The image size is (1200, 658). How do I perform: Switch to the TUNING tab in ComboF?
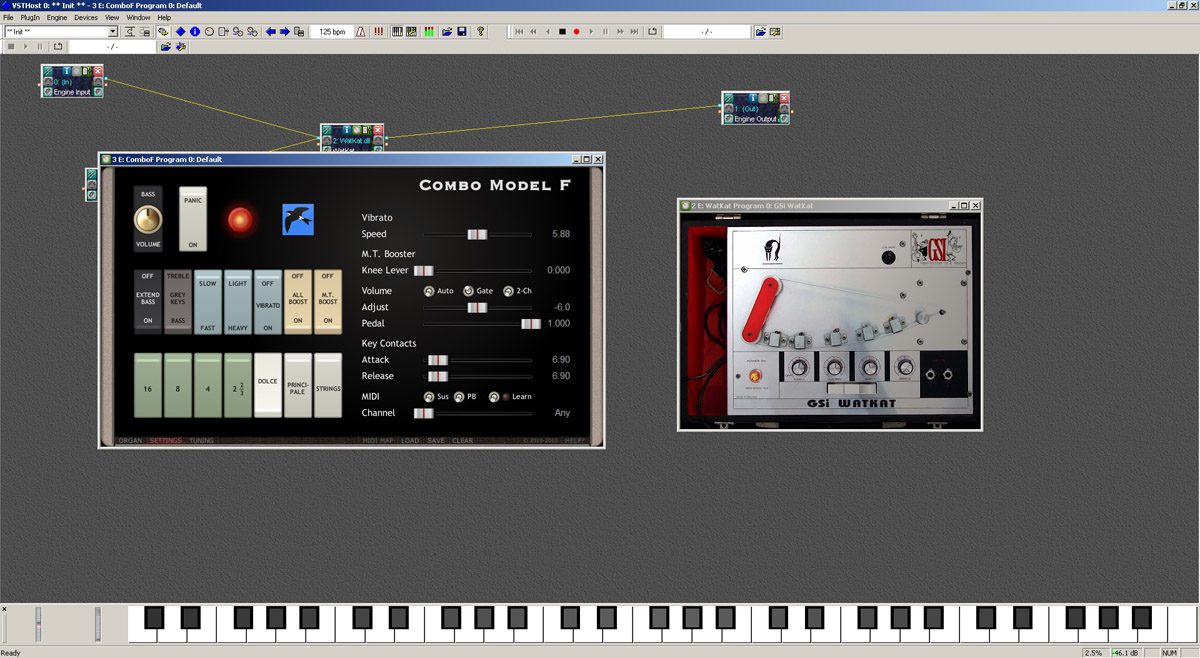[201, 441]
